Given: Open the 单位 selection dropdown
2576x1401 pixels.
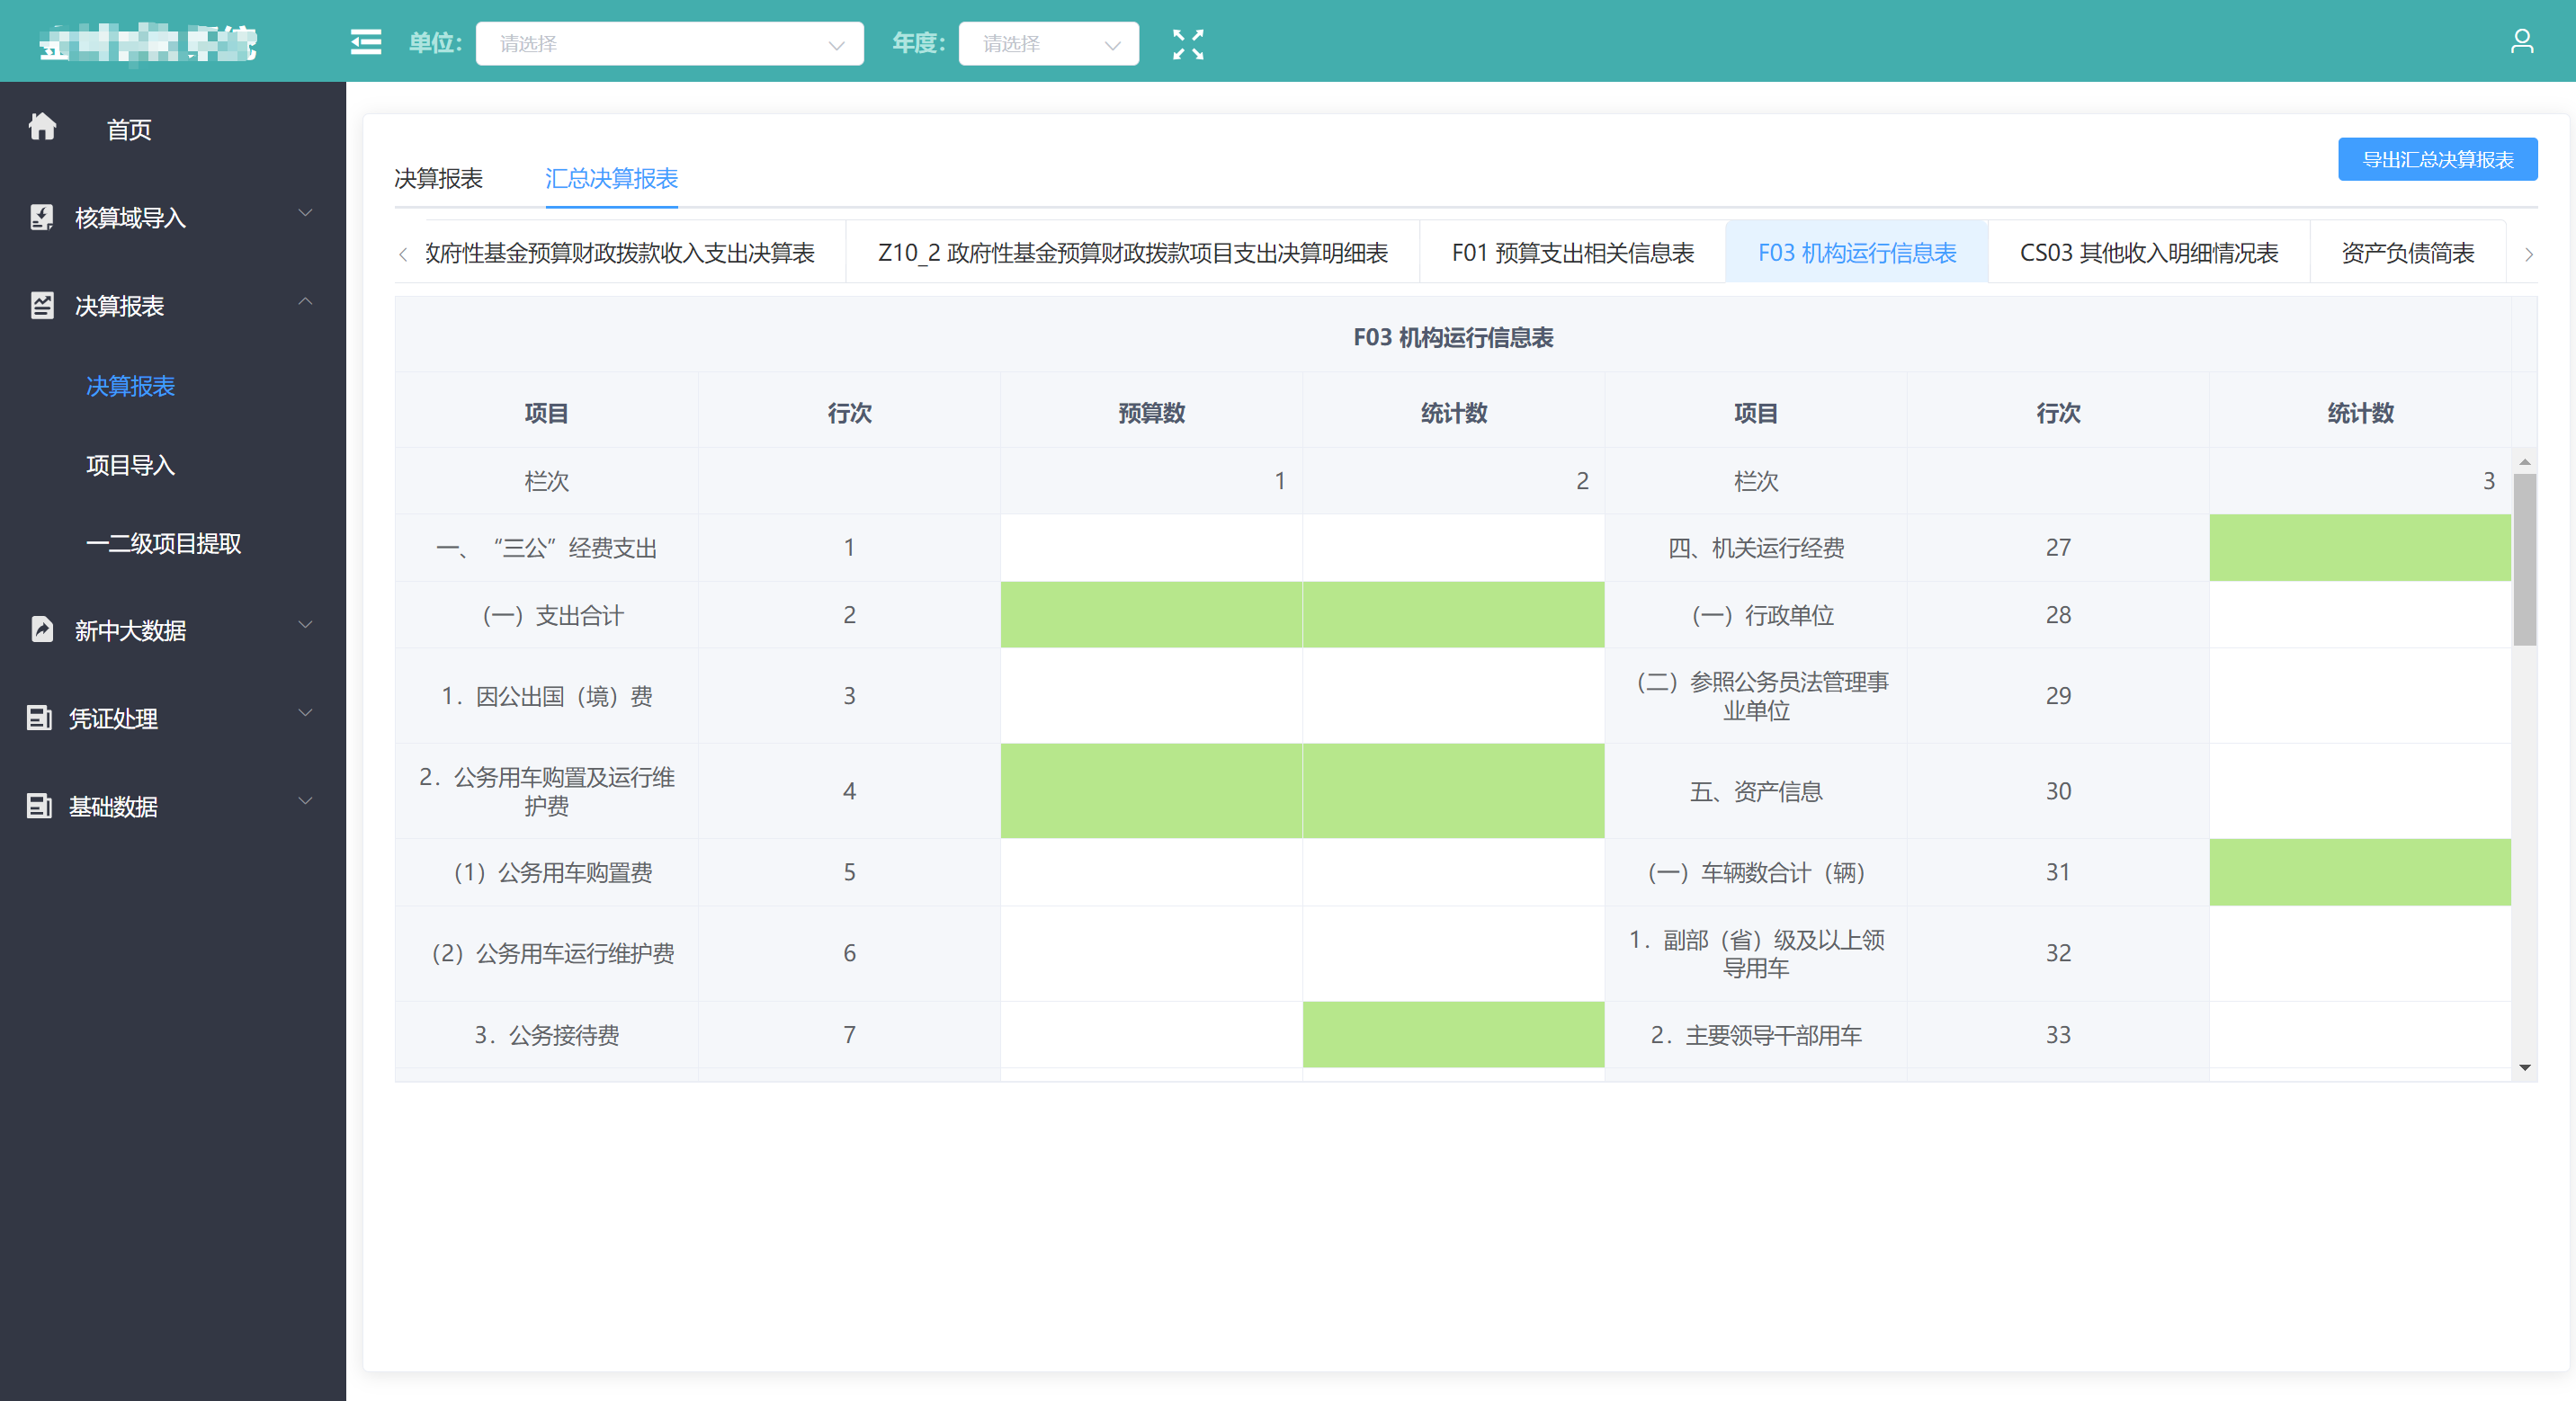Looking at the screenshot, I should coord(669,44).
